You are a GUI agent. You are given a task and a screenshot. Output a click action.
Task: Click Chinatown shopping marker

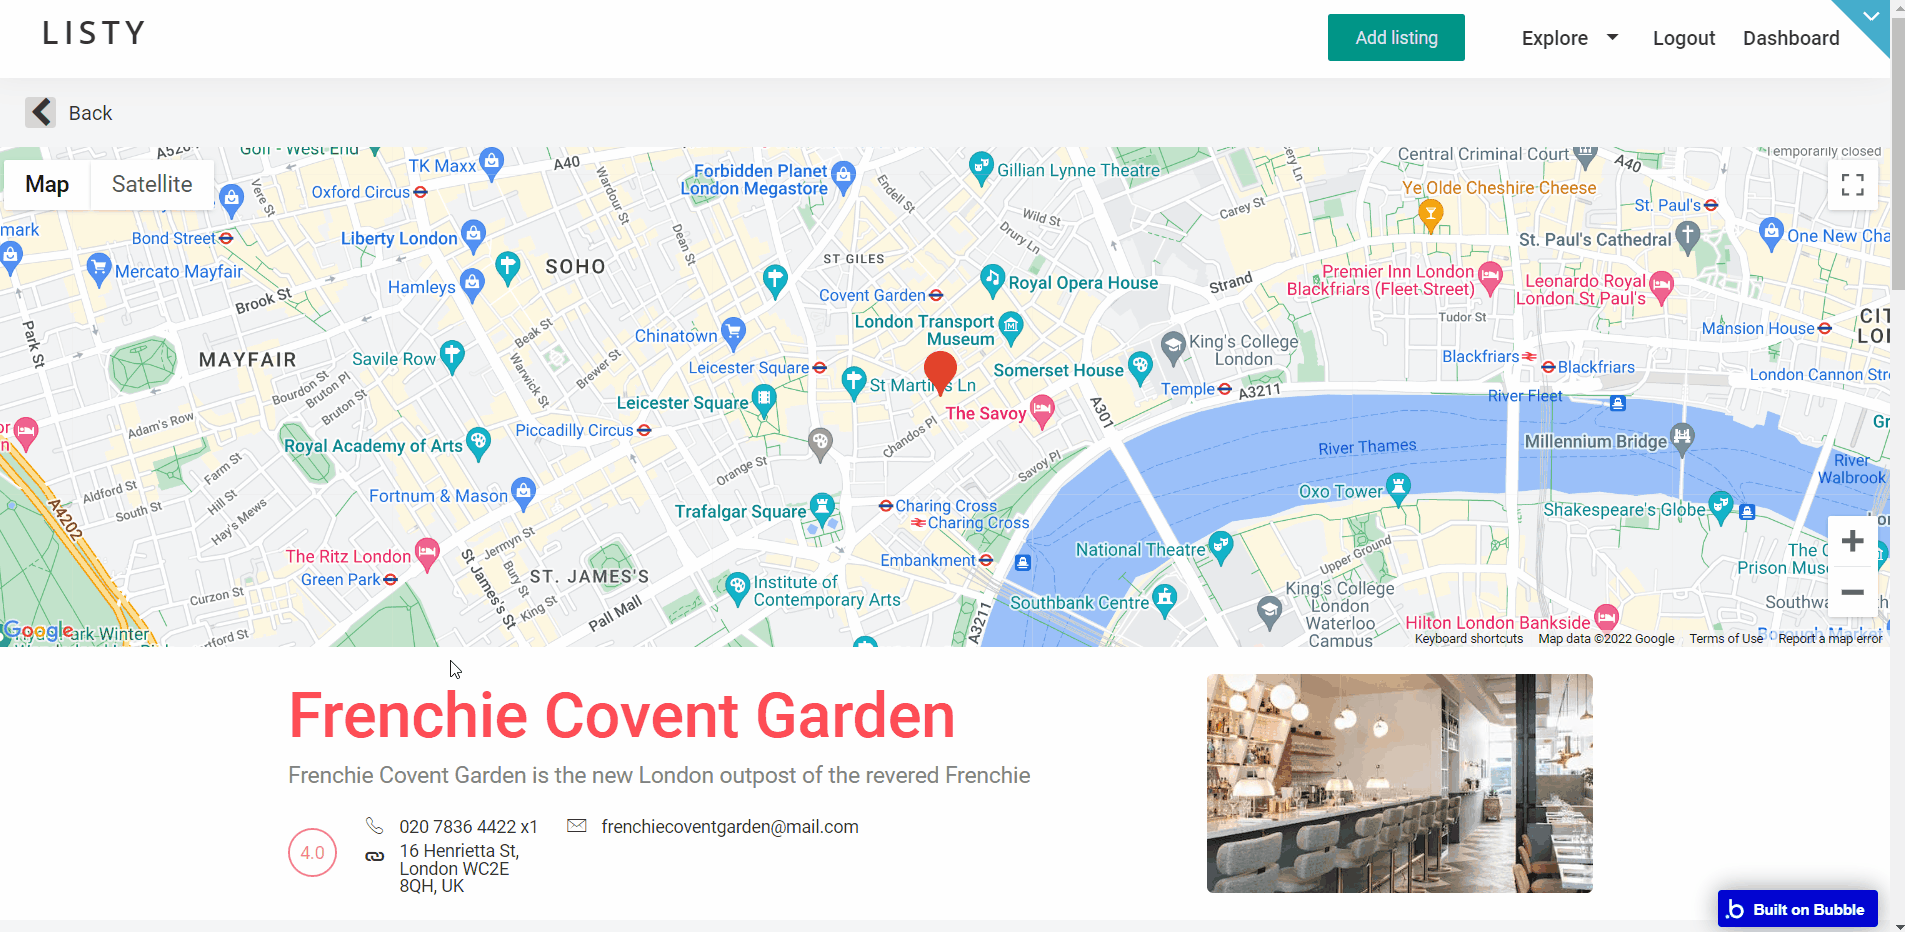click(733, 332)
